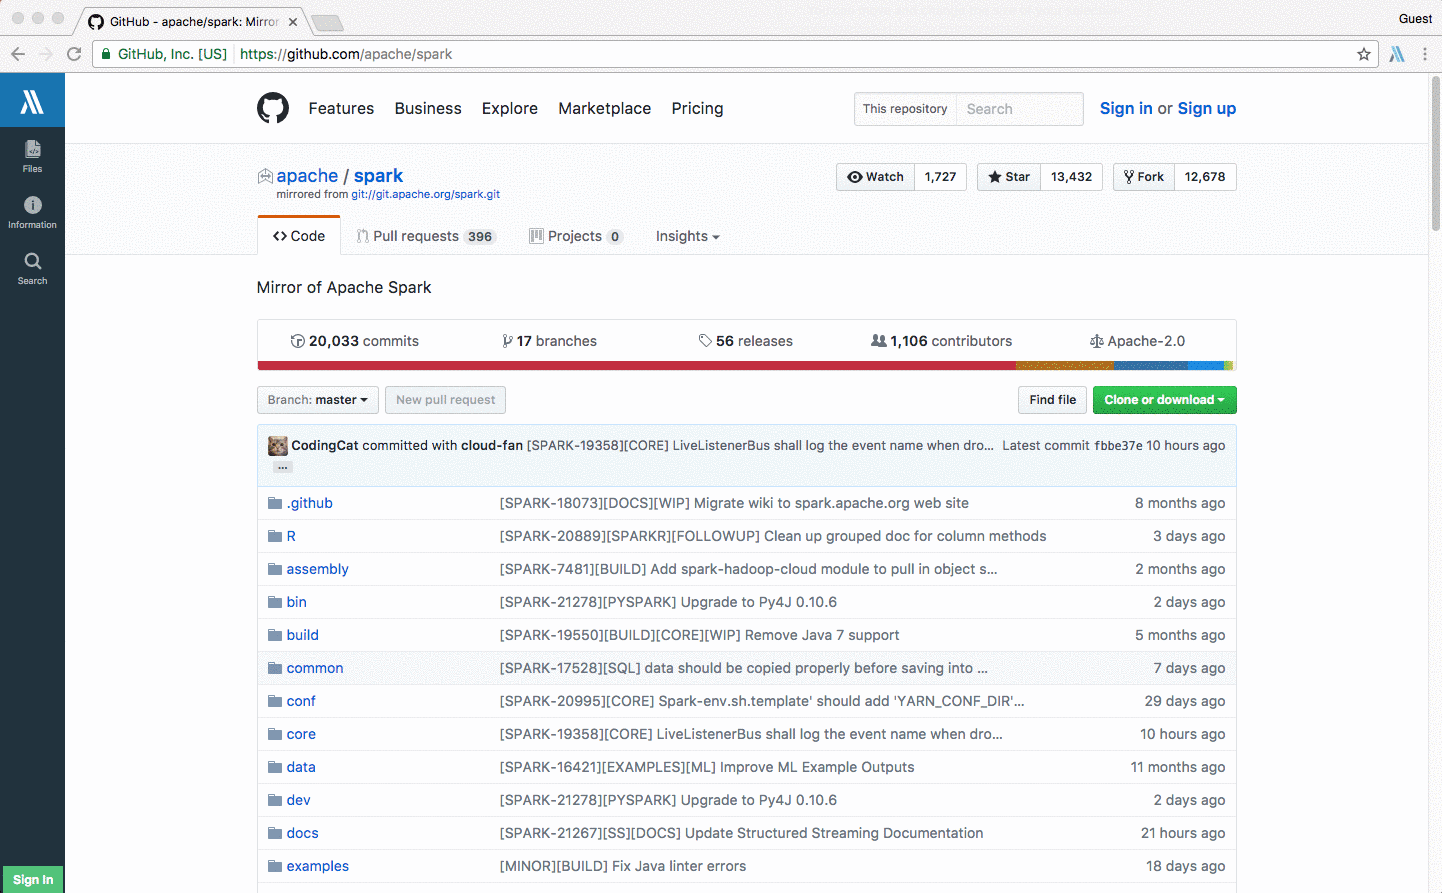Viewport: 1442px width, 893px height.
Task: Click the Find file button
Action: (1052, 400)
